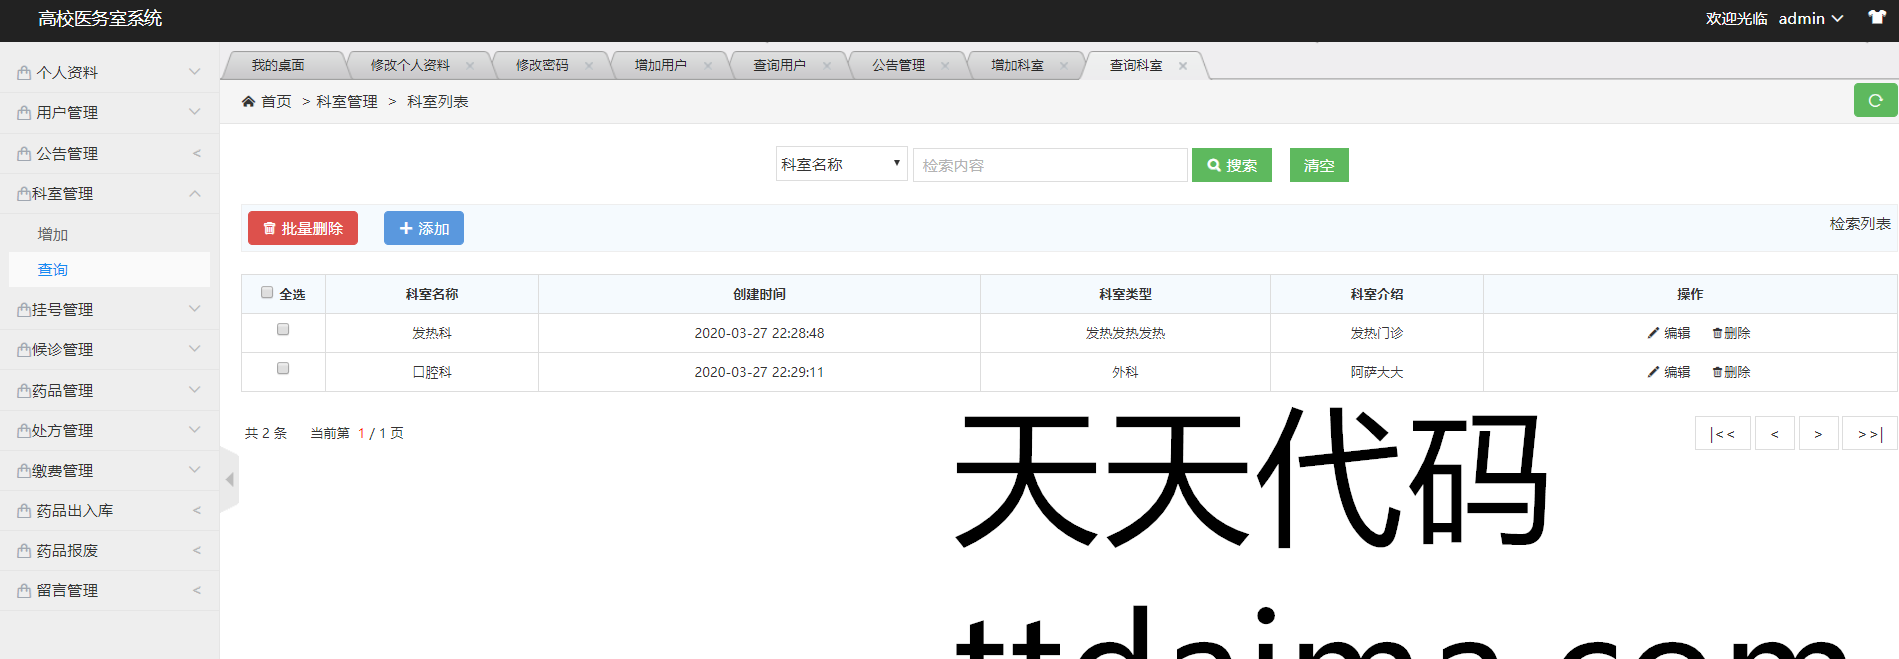
Task: Click the shirt skin icon in header
Action: [x=1877, y=17]
